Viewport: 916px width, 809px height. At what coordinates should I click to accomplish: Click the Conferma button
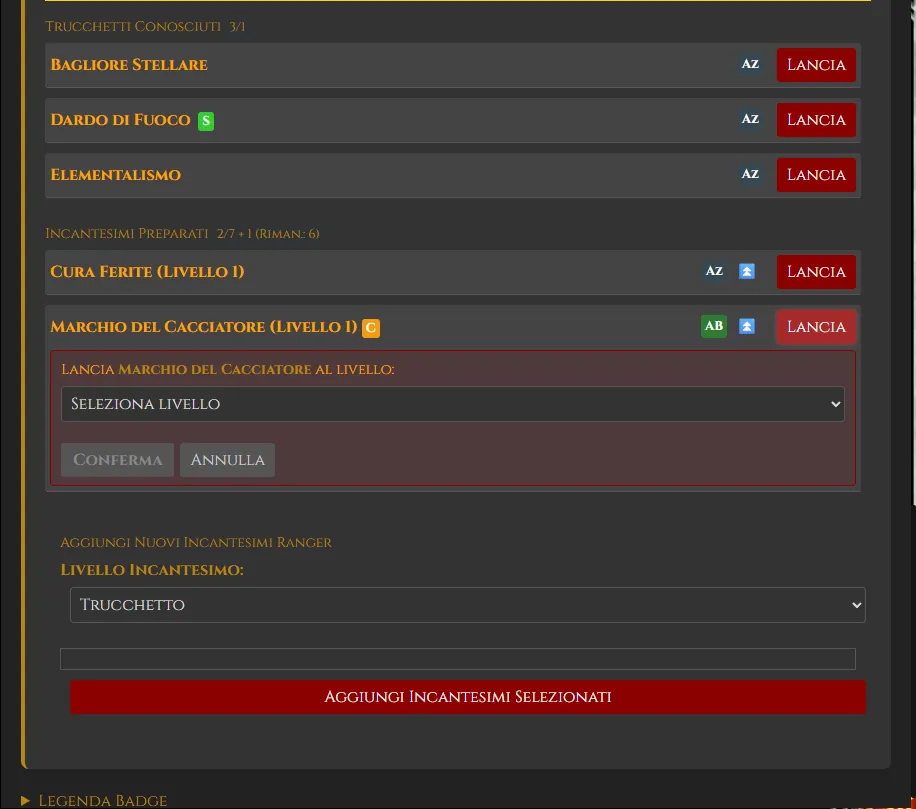point(117,460)
